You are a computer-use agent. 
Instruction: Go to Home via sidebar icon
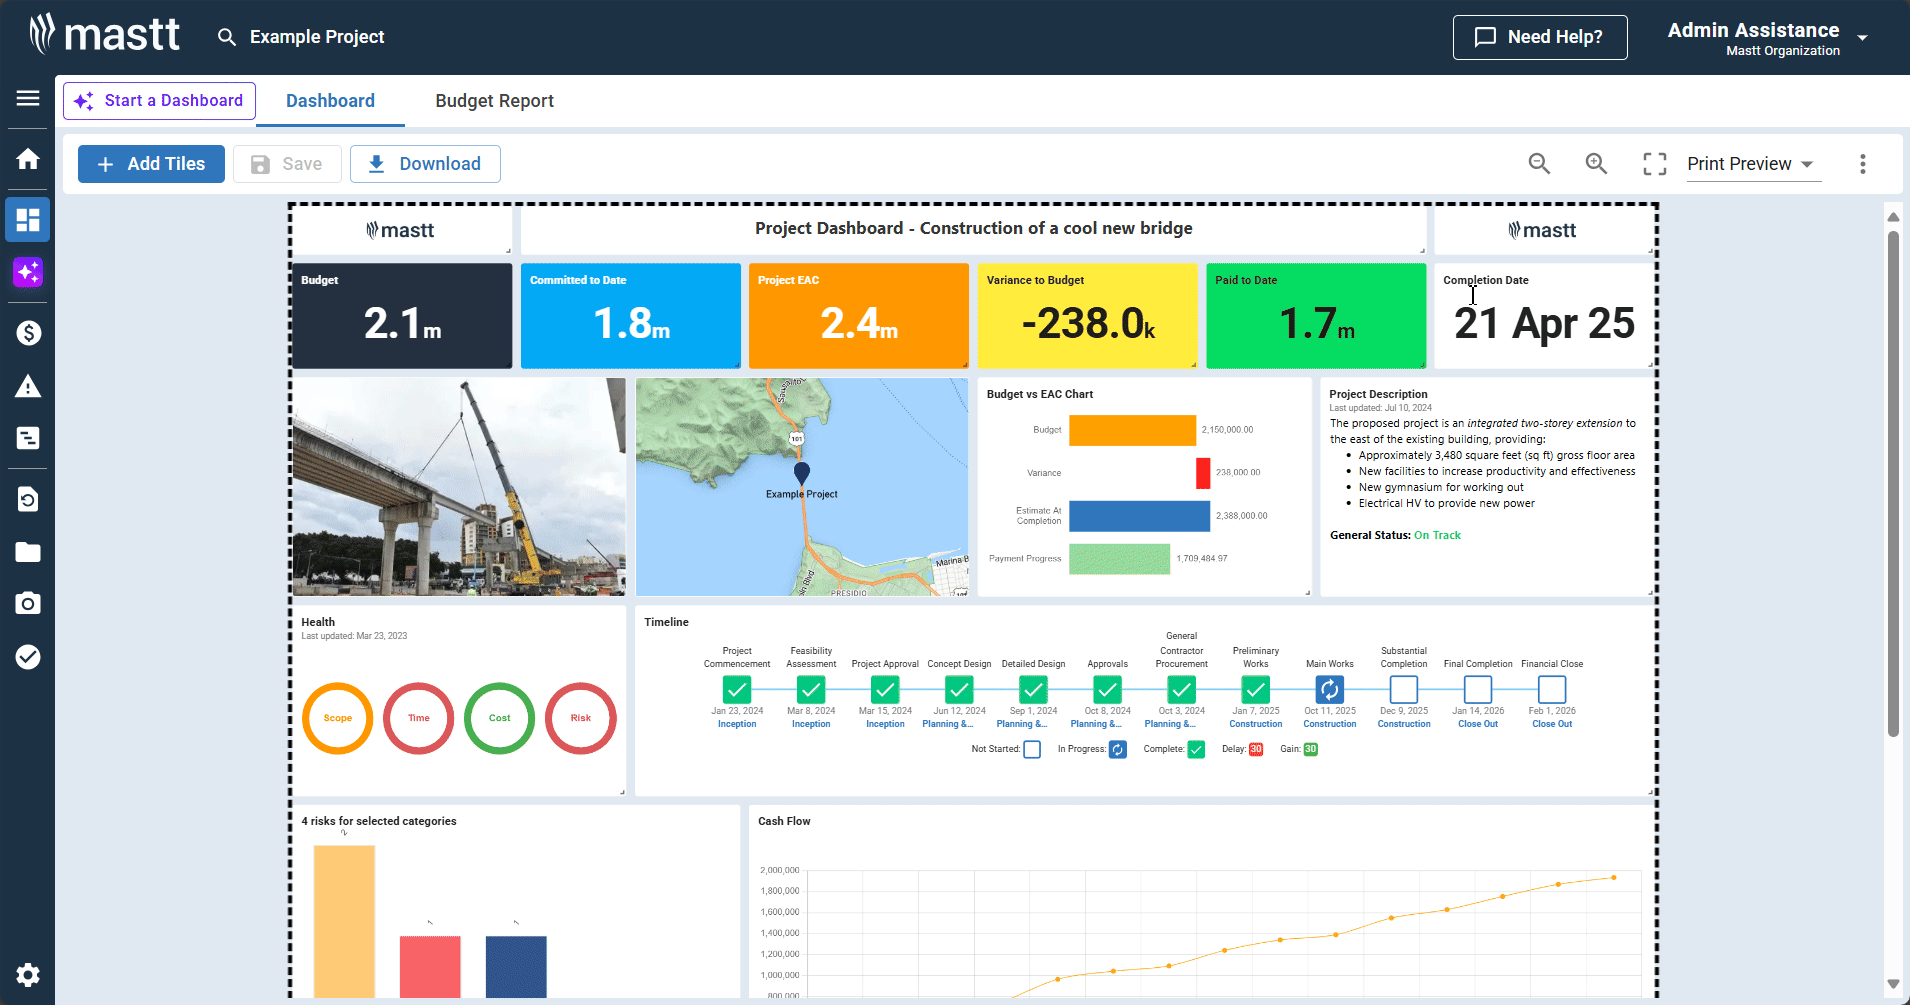(28, 159)
